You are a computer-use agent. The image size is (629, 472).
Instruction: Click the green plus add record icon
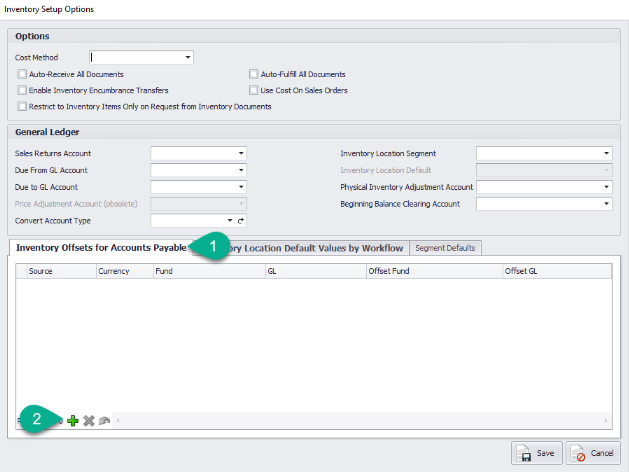click(73, 421)
